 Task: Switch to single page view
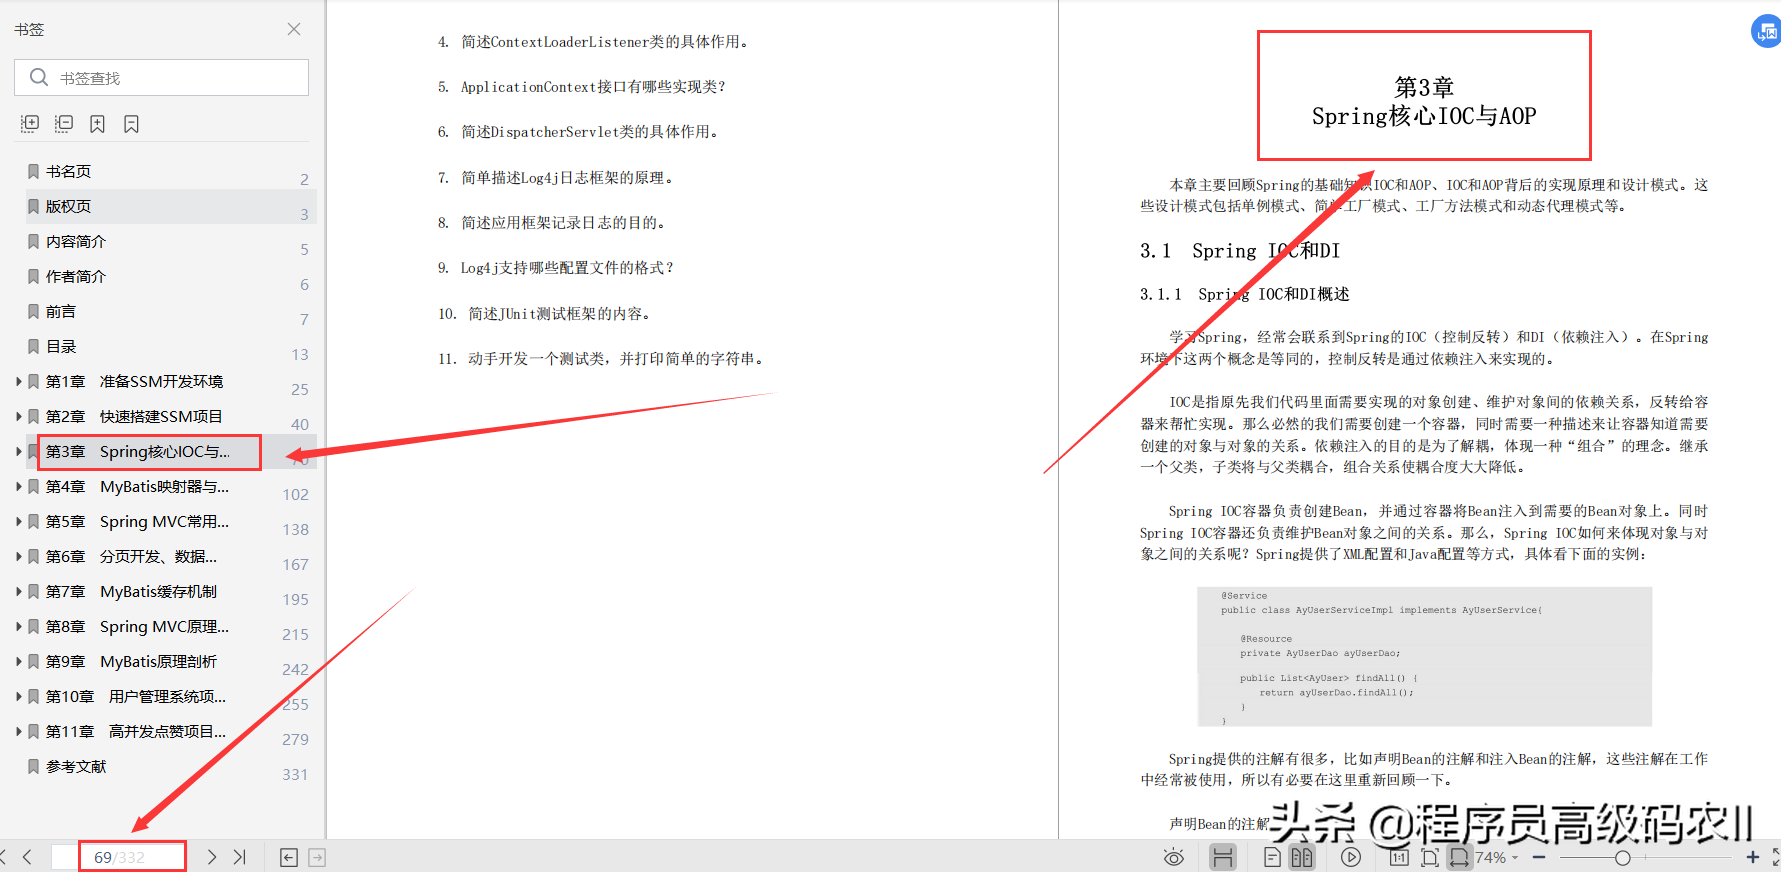click(x=1272, y=857)
